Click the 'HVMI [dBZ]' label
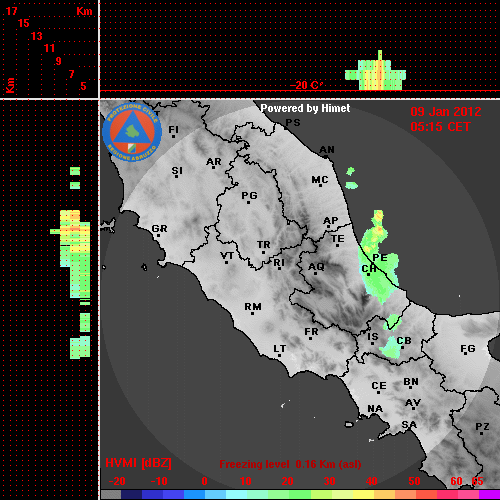This screenshot has height=500, width=500. click(138, 463)
